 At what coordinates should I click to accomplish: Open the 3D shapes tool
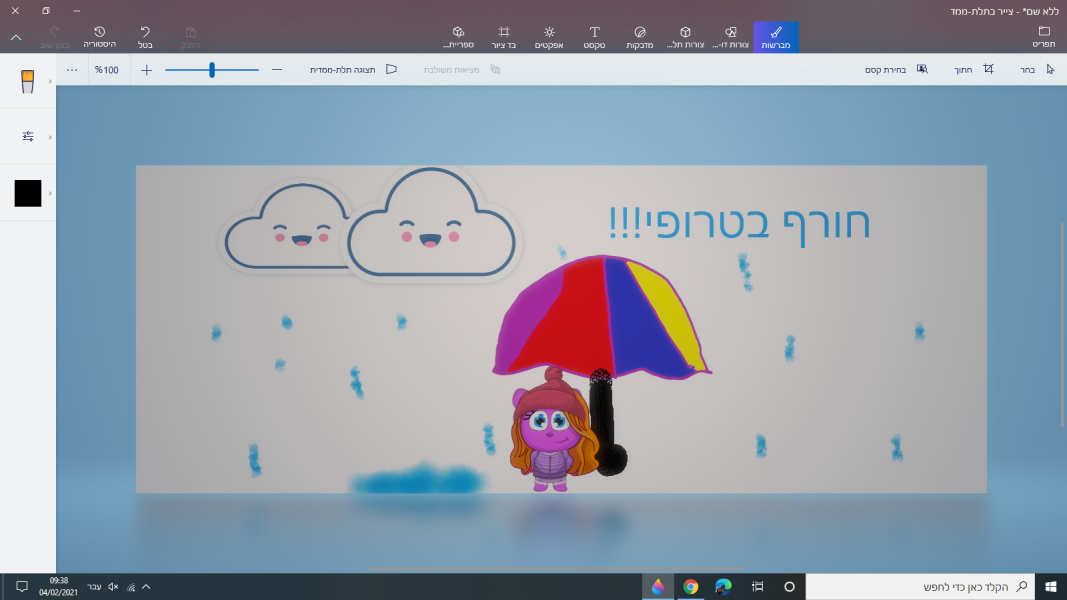685,37
